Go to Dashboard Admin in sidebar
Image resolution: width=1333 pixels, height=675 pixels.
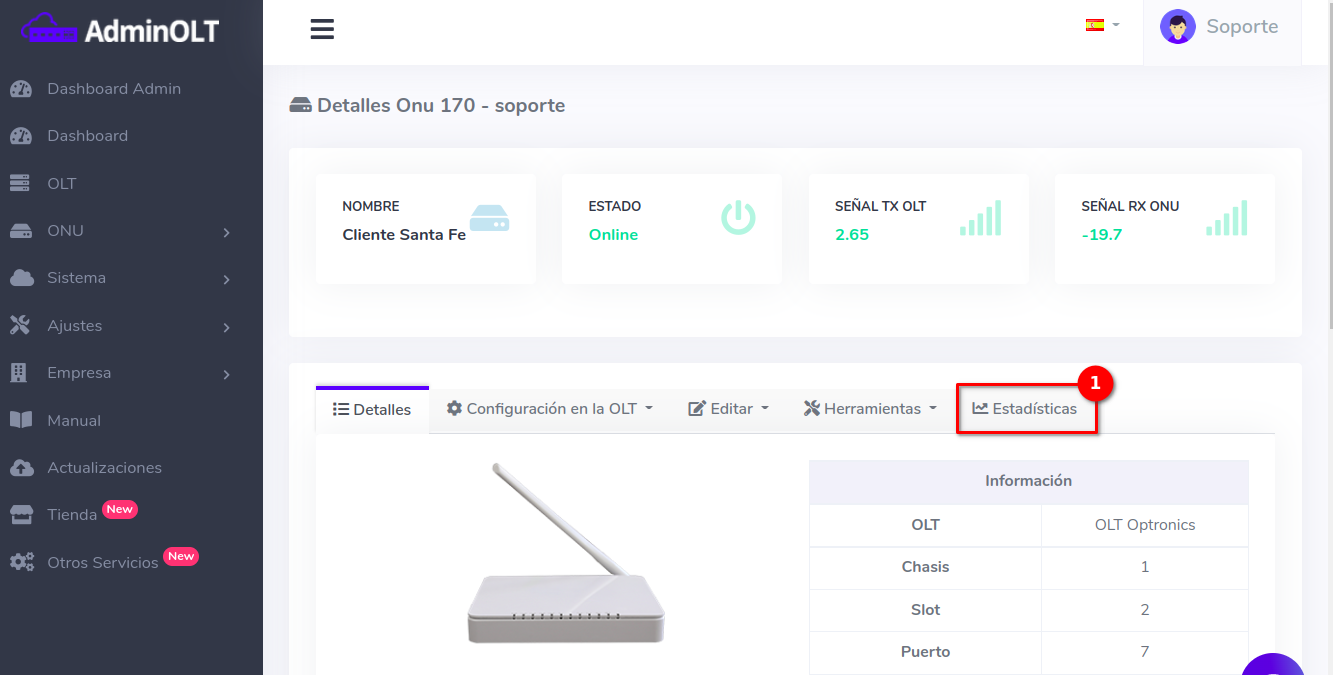click(113, 89)
